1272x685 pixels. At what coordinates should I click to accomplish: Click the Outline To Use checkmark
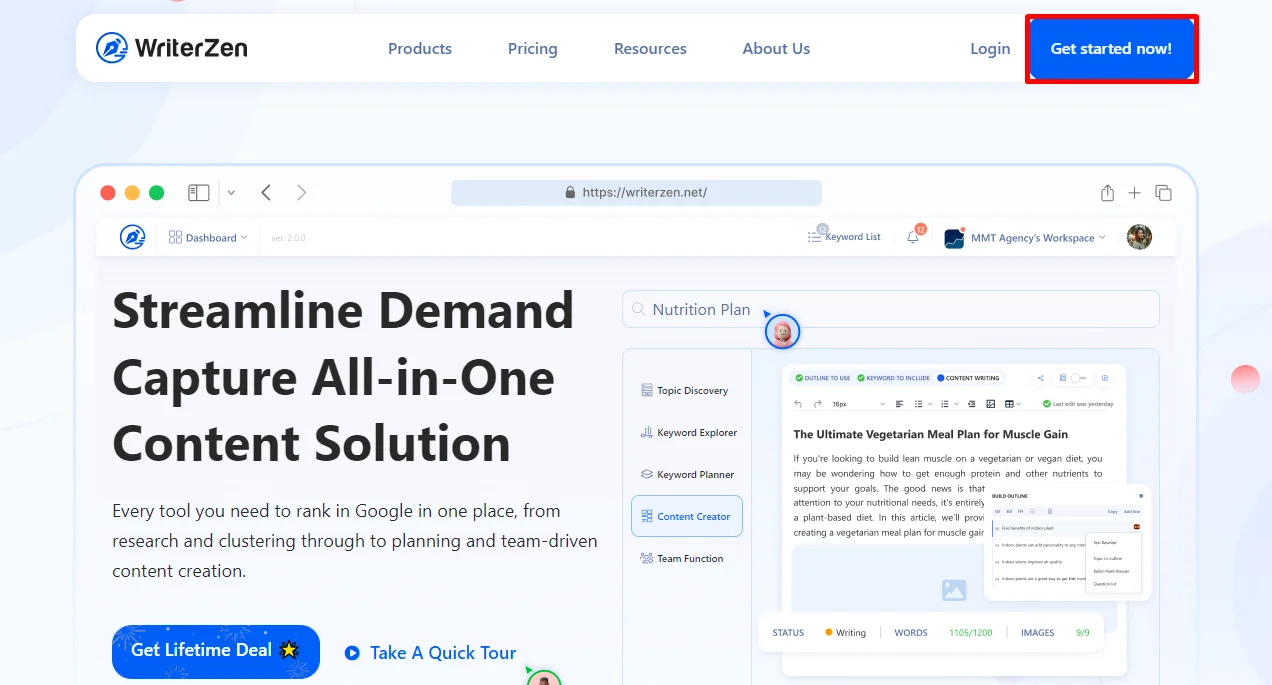pyautogui.click(x=799, y=378)
